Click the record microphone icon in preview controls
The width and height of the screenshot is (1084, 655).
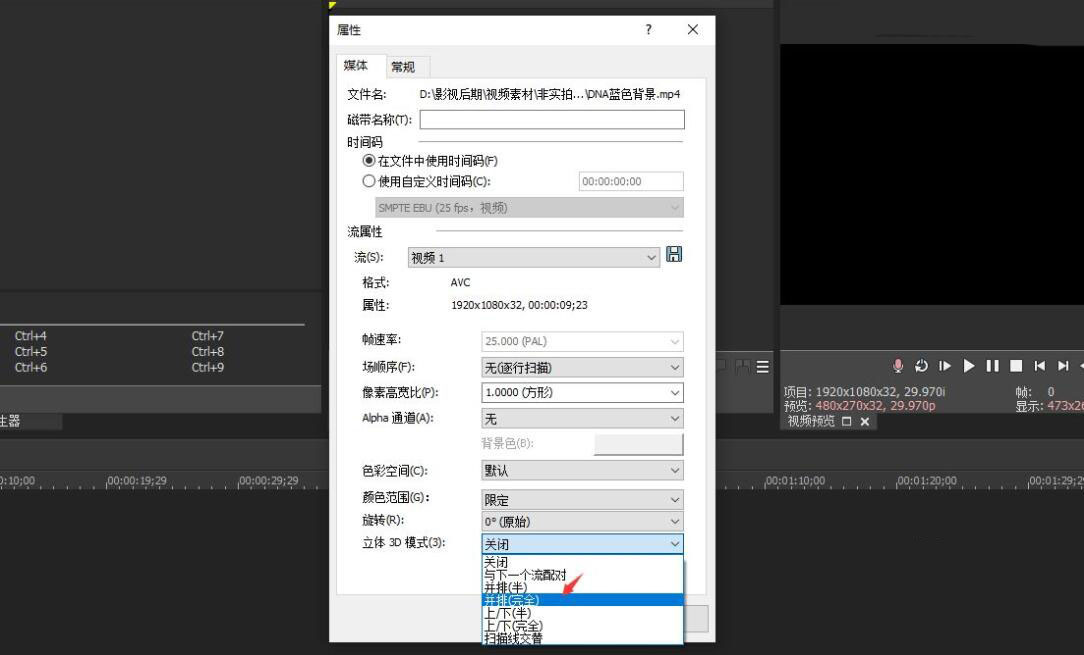(x=897, y=365)
